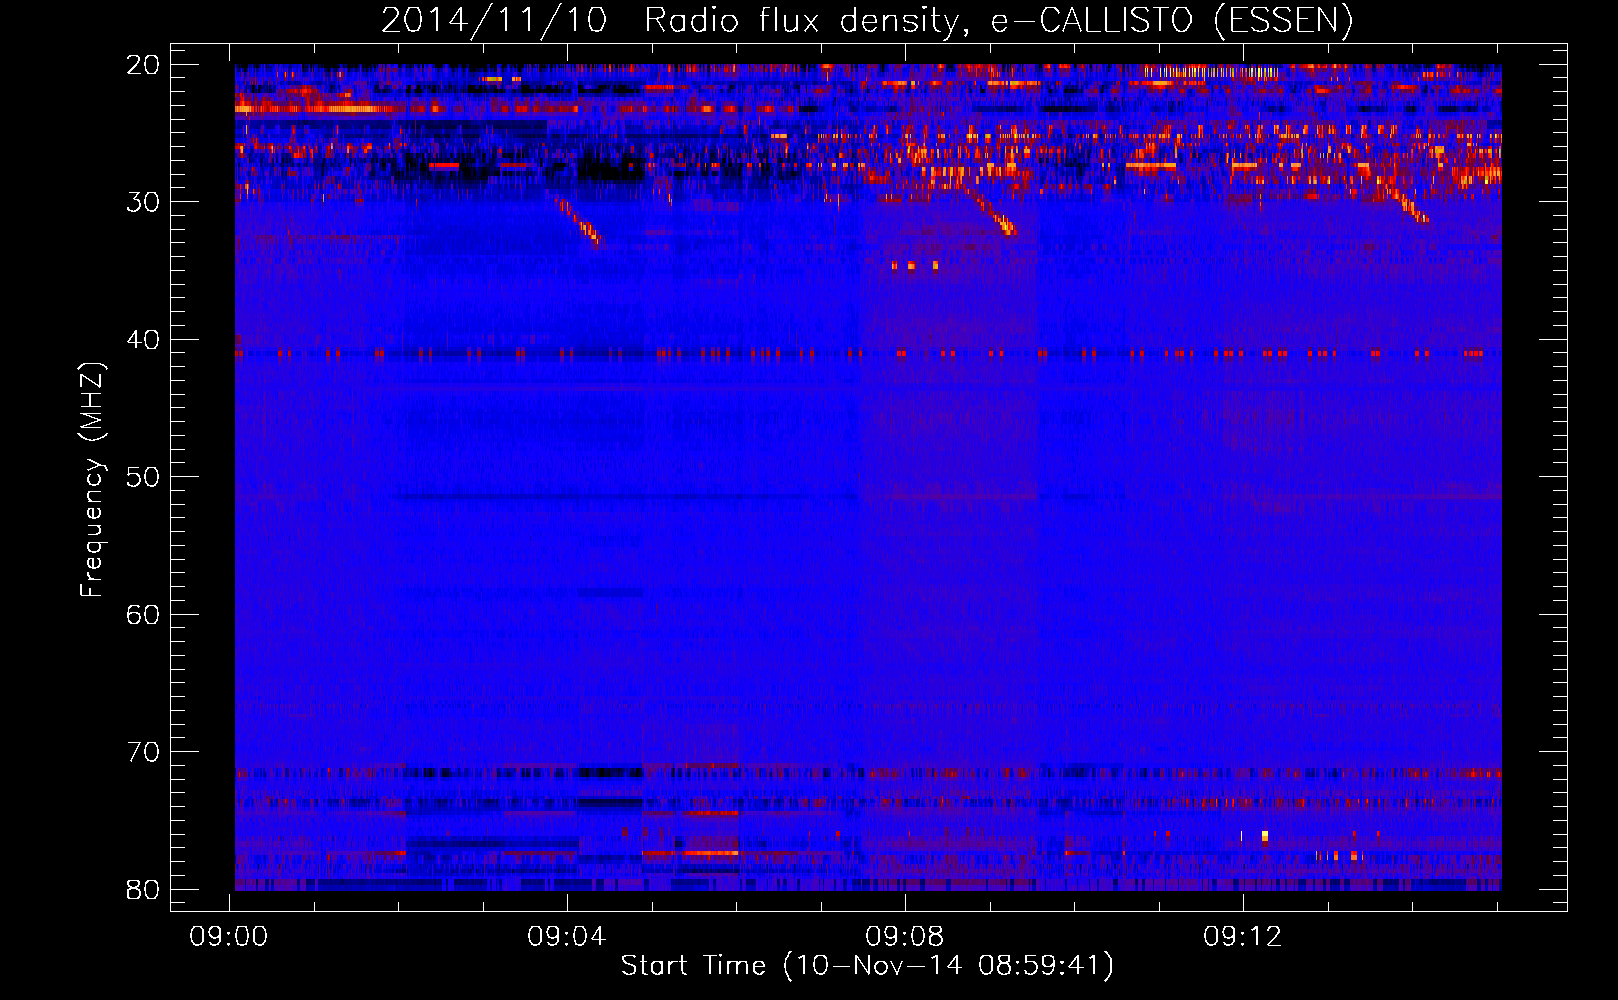The width and height of the screenshot is (1618, 1000).
Task: Click the frequency tick label '30'
Action: (143, 202)
